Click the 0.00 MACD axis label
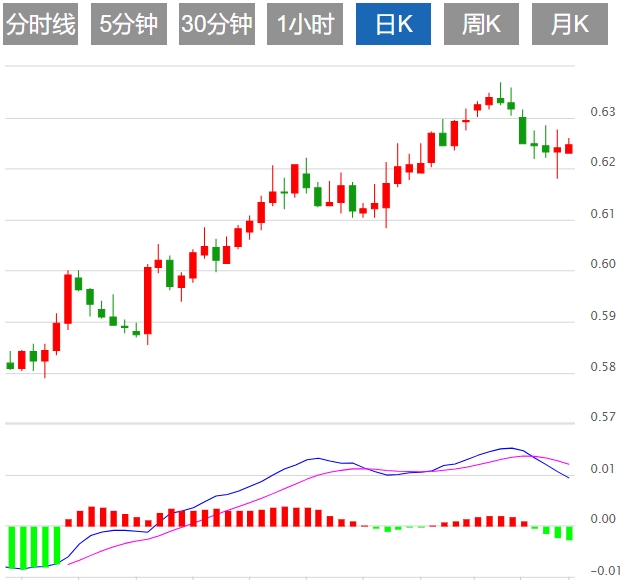 click(x=602, y=519)
